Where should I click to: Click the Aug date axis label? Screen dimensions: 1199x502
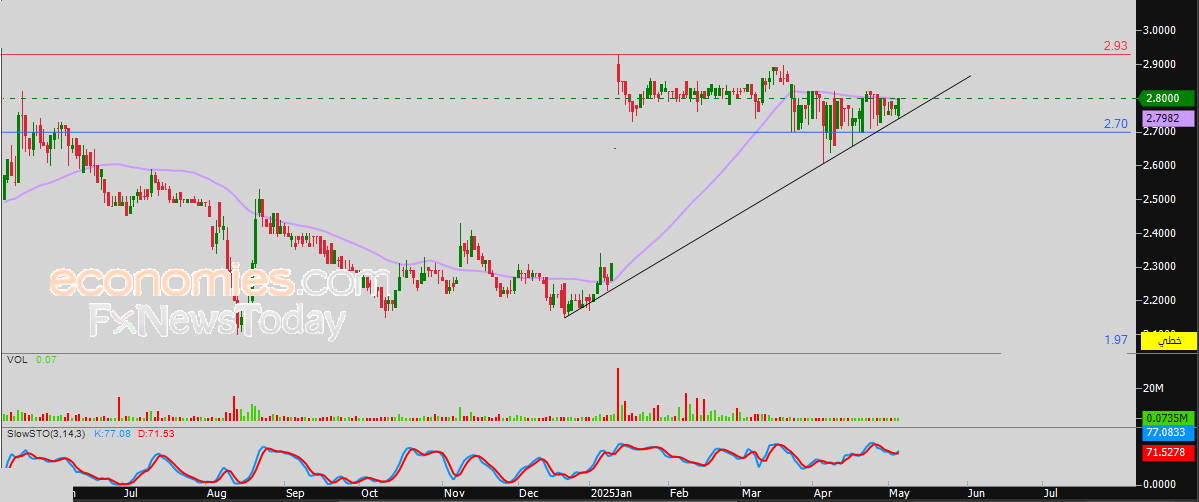[x=217, y=495]
